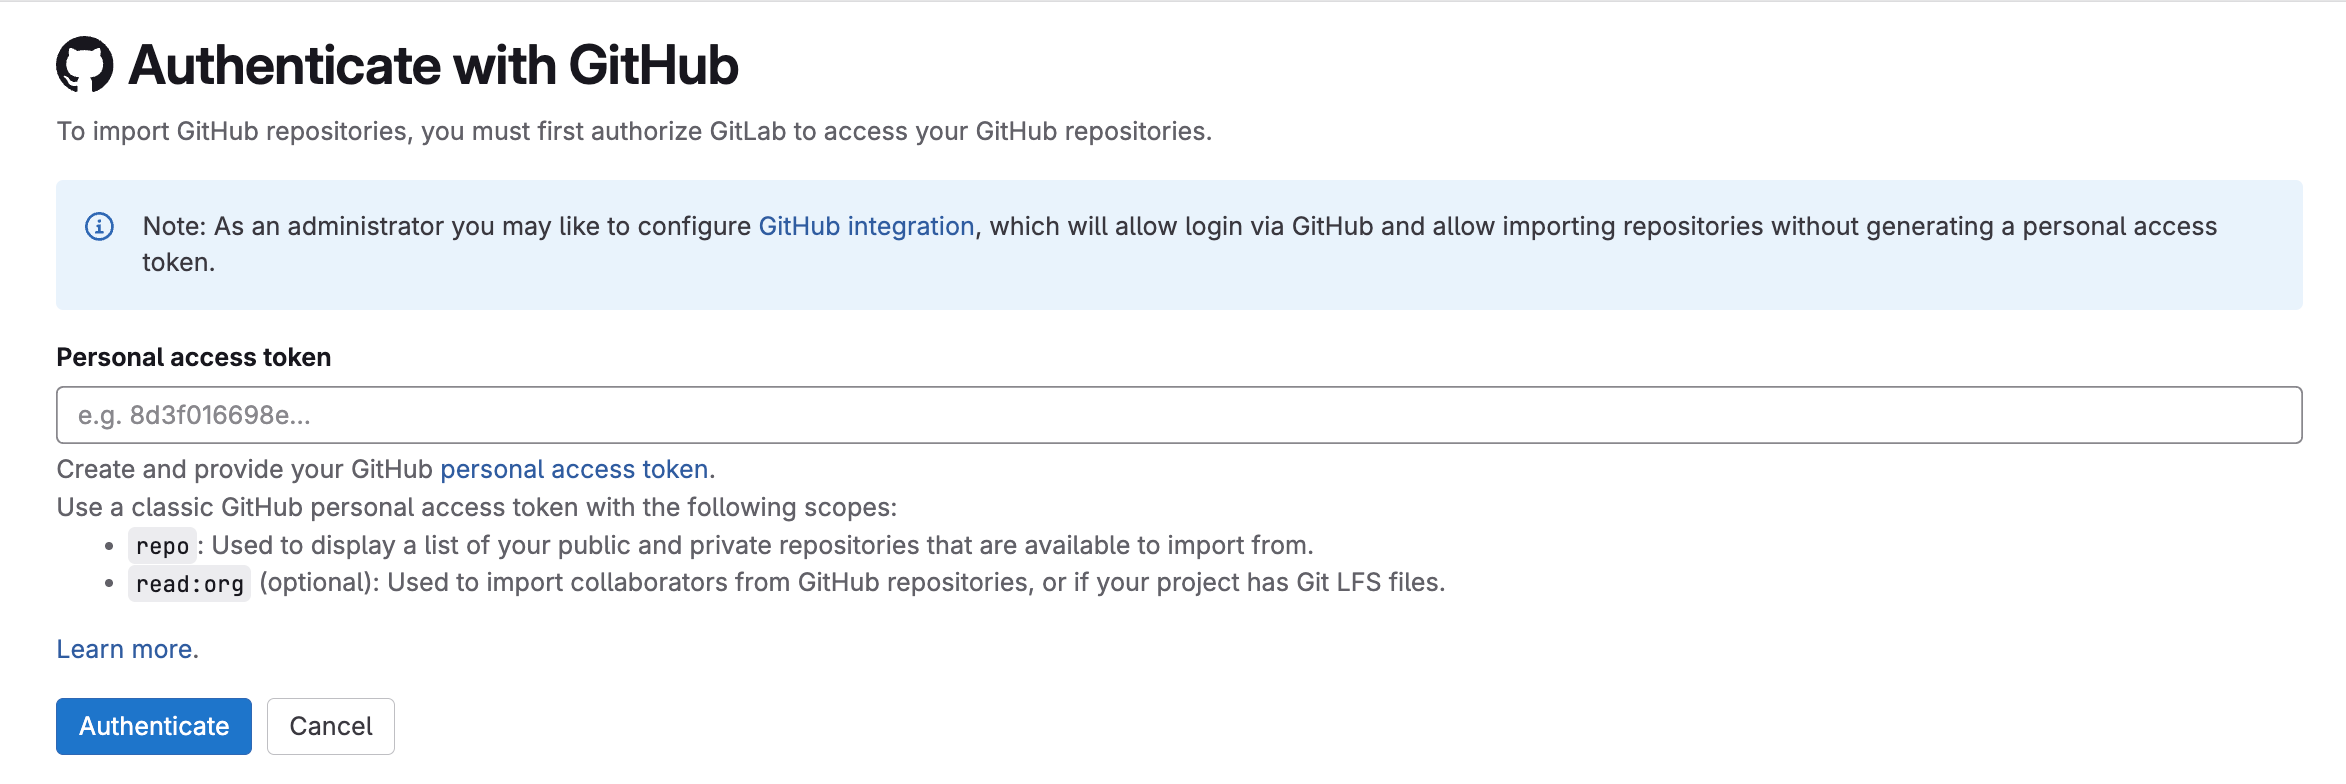This screenshot has width=2346, height=784.
Task: Click the 'Use a classic GitHub personal access token' line
Action: tap(477, 507)
